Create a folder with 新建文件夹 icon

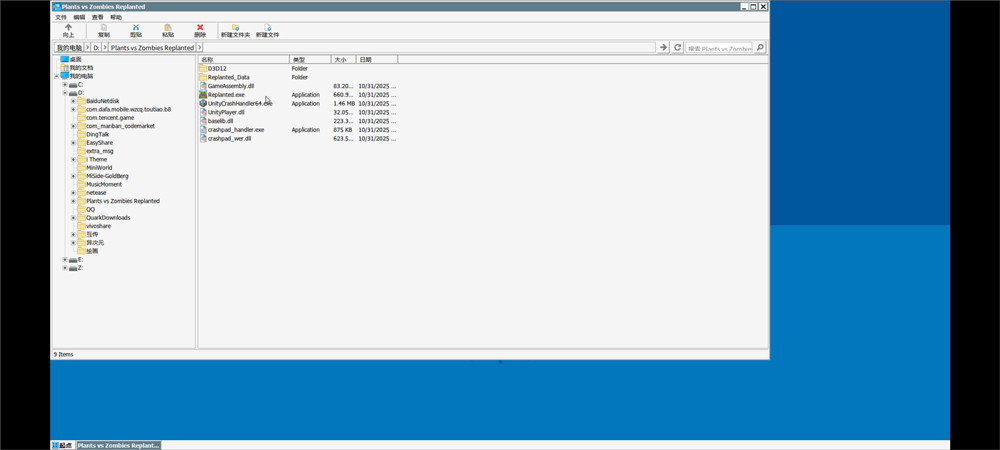(x=235, y=28)
